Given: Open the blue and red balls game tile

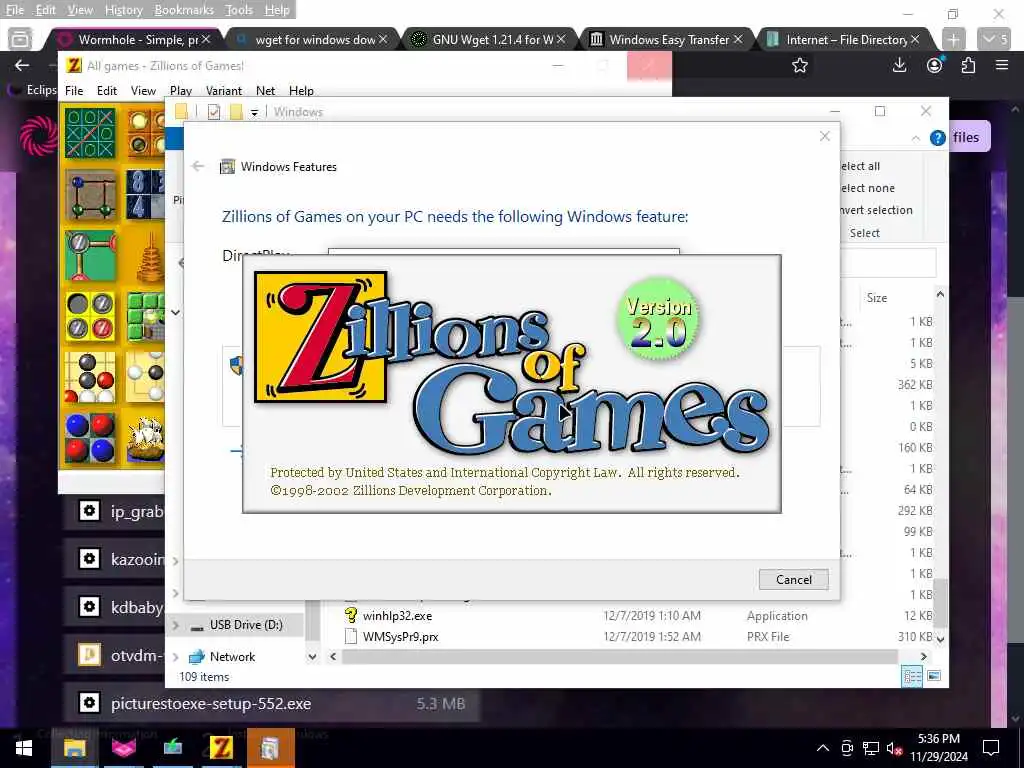Looking at the screenshot, I should pyautogui.click(x=90, y=438).
